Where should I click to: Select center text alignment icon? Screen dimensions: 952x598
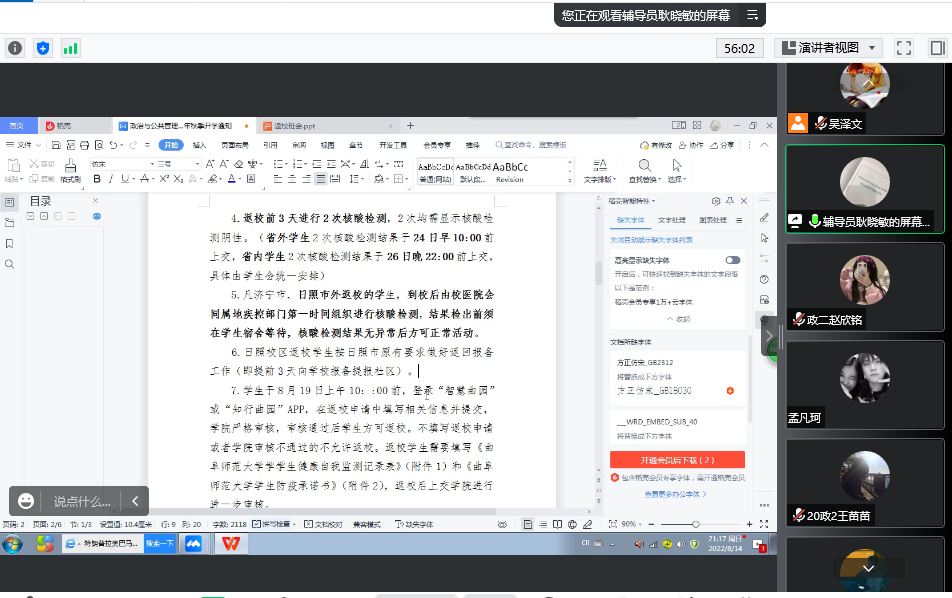[291, 179]
